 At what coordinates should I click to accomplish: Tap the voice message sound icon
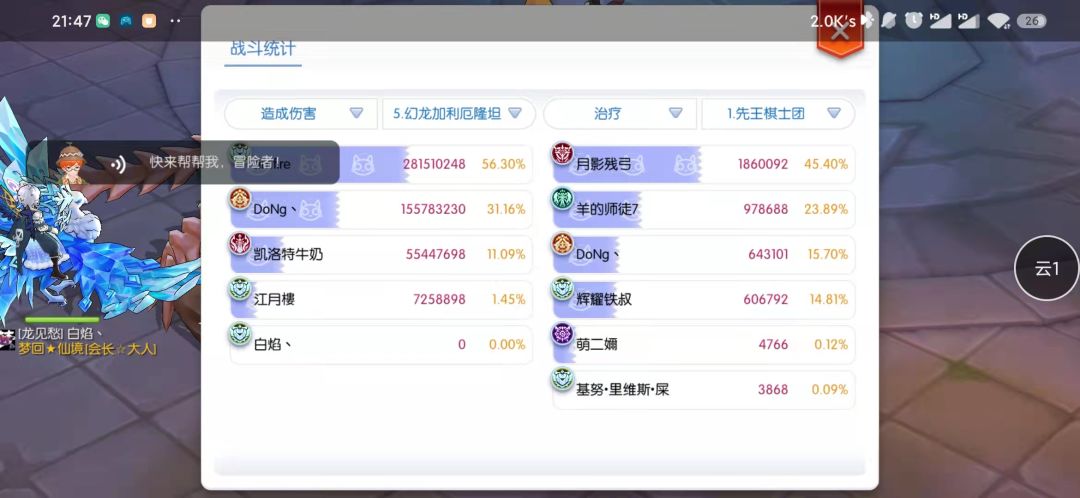coord(118,164)
